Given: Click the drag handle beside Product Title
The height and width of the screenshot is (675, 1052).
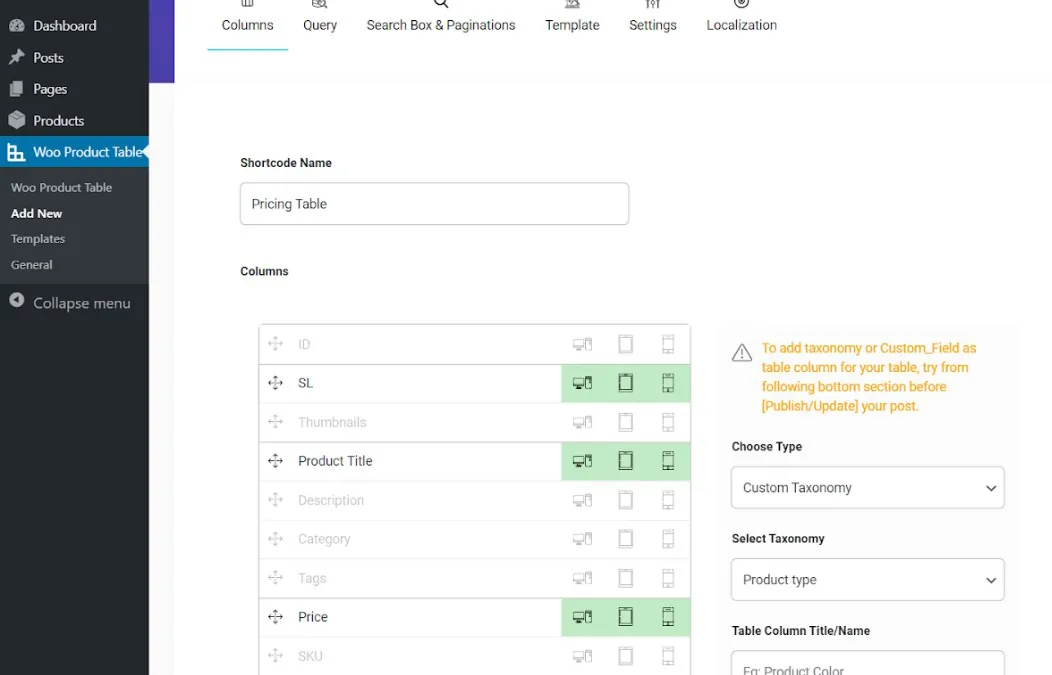Looking at the screenshot, I should point(274,461).
